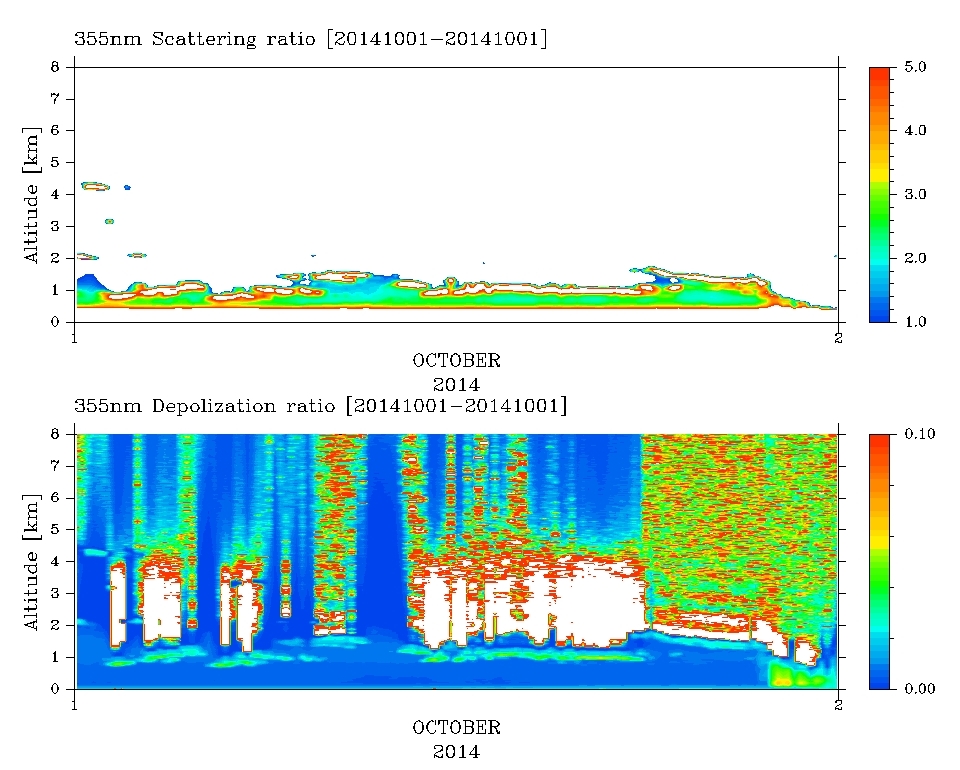Click altitude tick "7" on the scattering plot
The width and height of the screenshot is (960, 770).
pyautogui.click(x=55, y=99)
